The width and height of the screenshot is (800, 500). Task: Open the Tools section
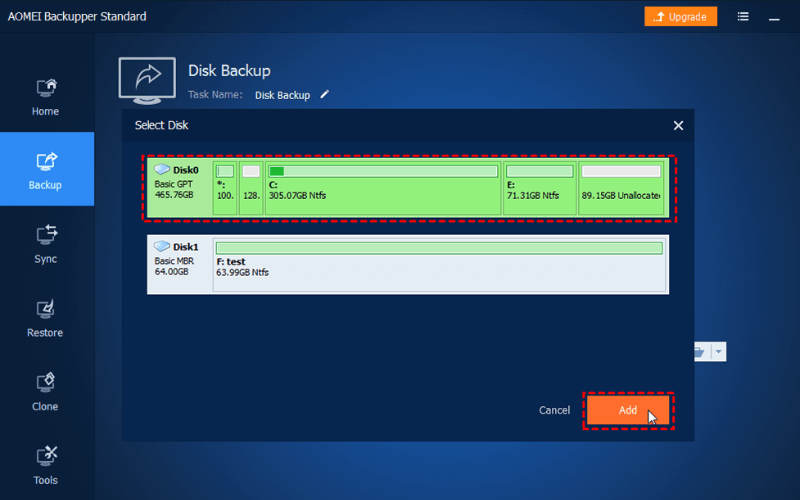click(x=45, y=465)
